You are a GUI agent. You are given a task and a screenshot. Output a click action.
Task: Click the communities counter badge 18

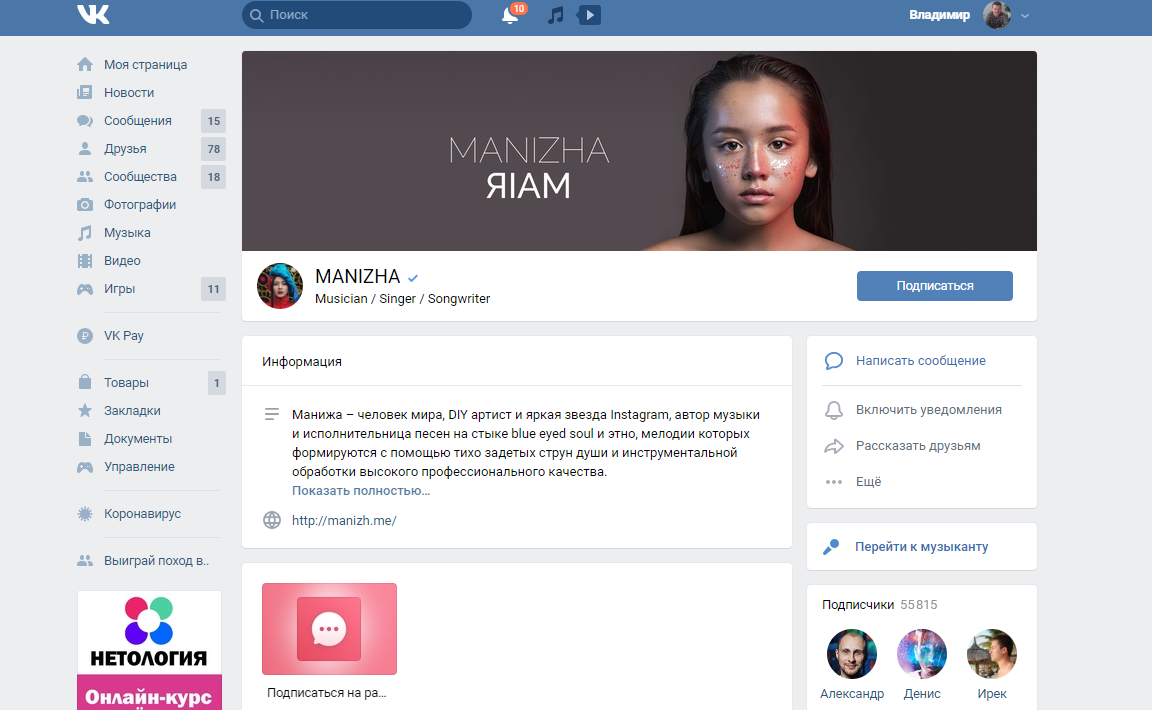tap(213, 176)
